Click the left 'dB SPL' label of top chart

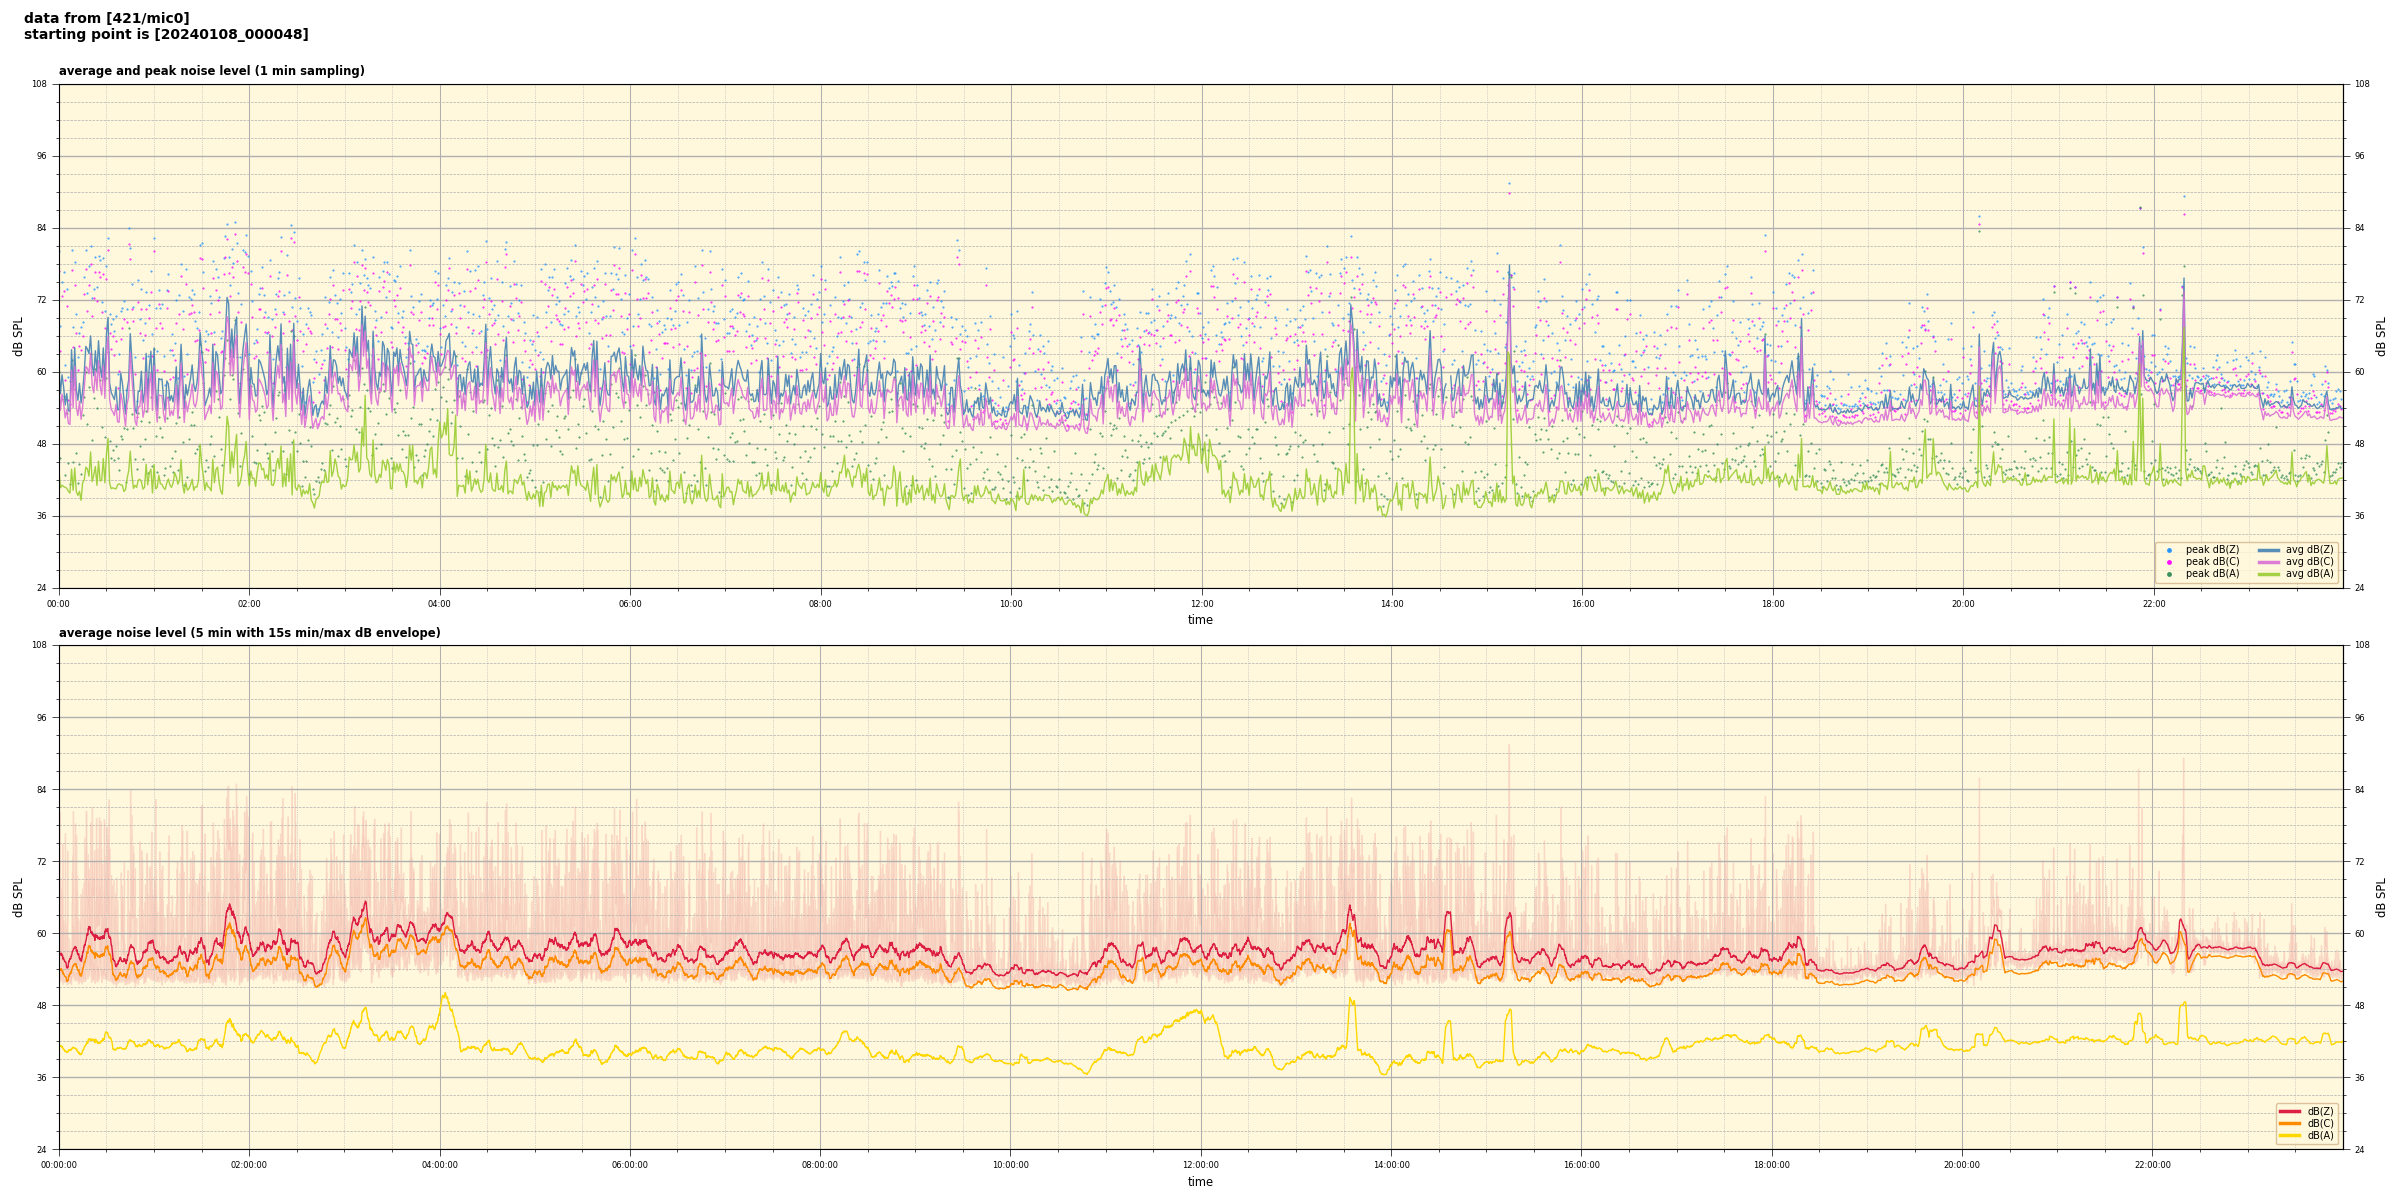click(18, 336)
